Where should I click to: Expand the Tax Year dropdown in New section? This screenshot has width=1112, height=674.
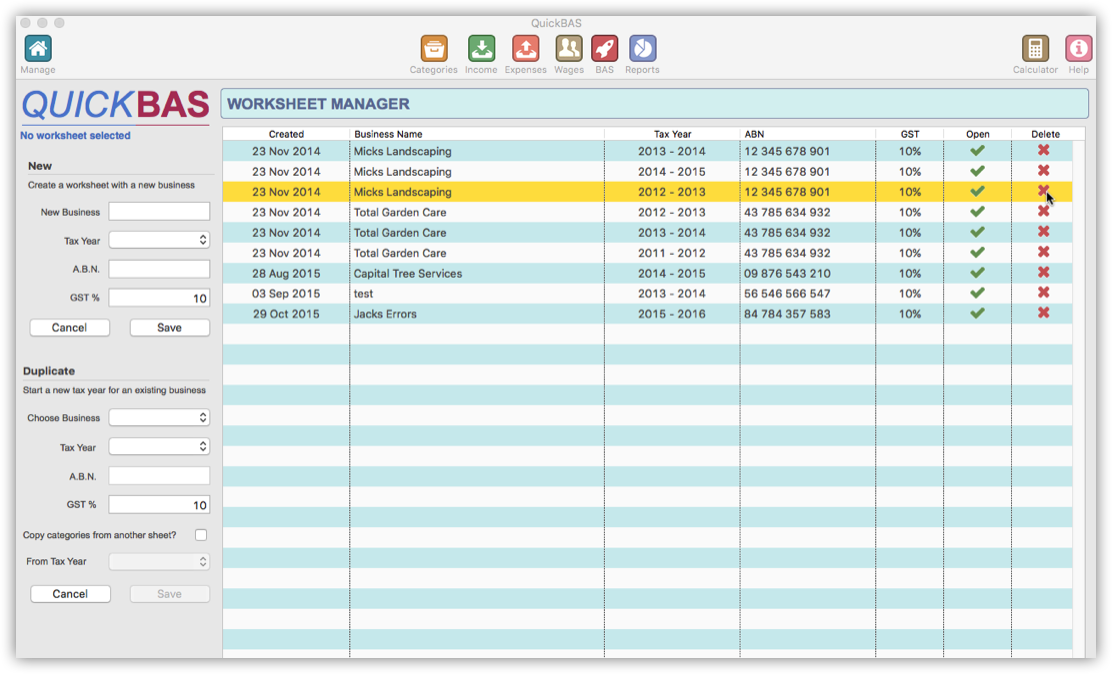(x=159, y=239)
